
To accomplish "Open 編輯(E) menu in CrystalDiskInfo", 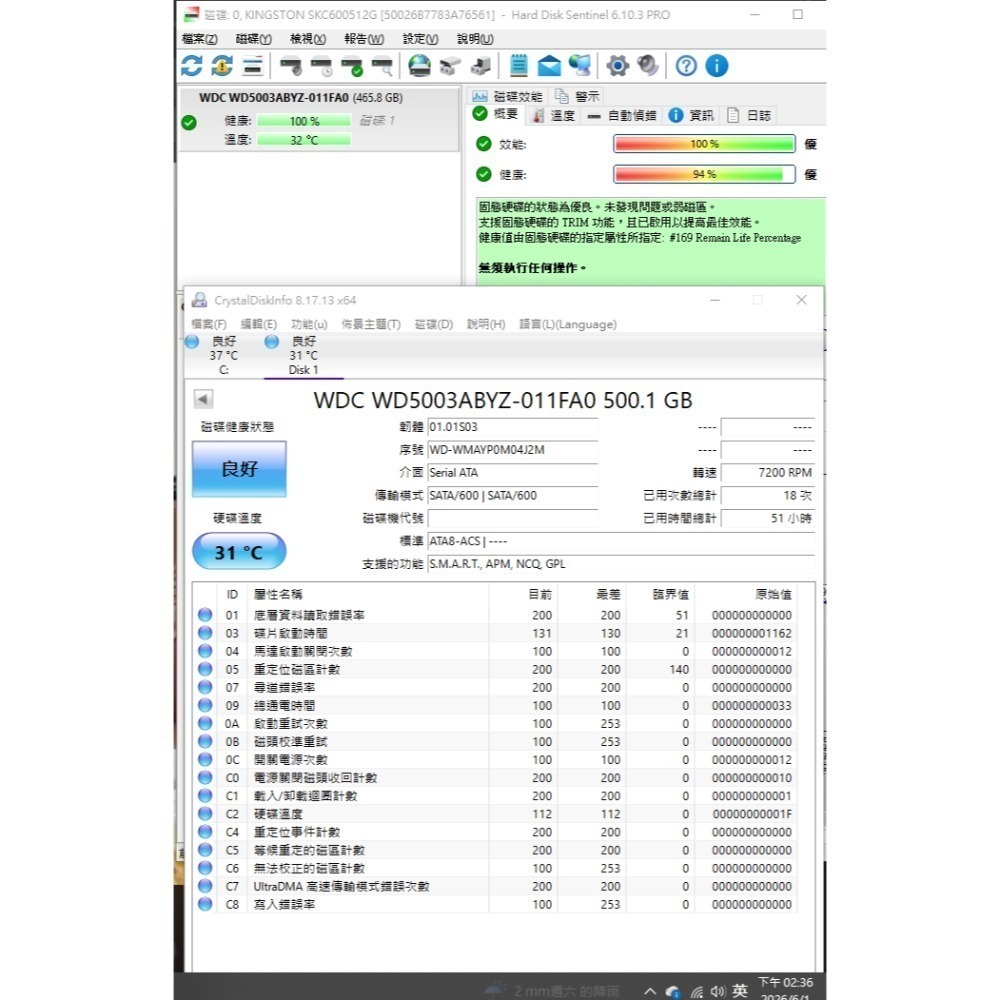I will coord(258,324).
